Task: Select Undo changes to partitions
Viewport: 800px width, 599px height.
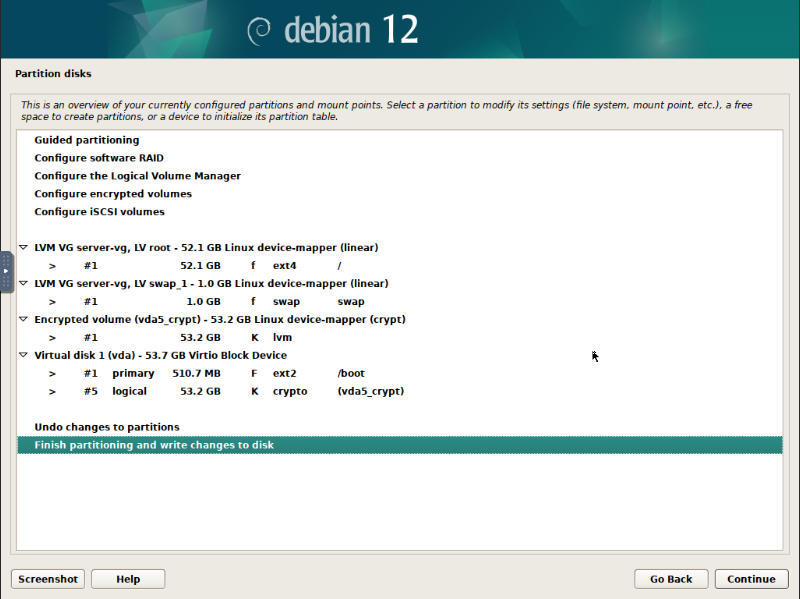Action: [400, 427]
